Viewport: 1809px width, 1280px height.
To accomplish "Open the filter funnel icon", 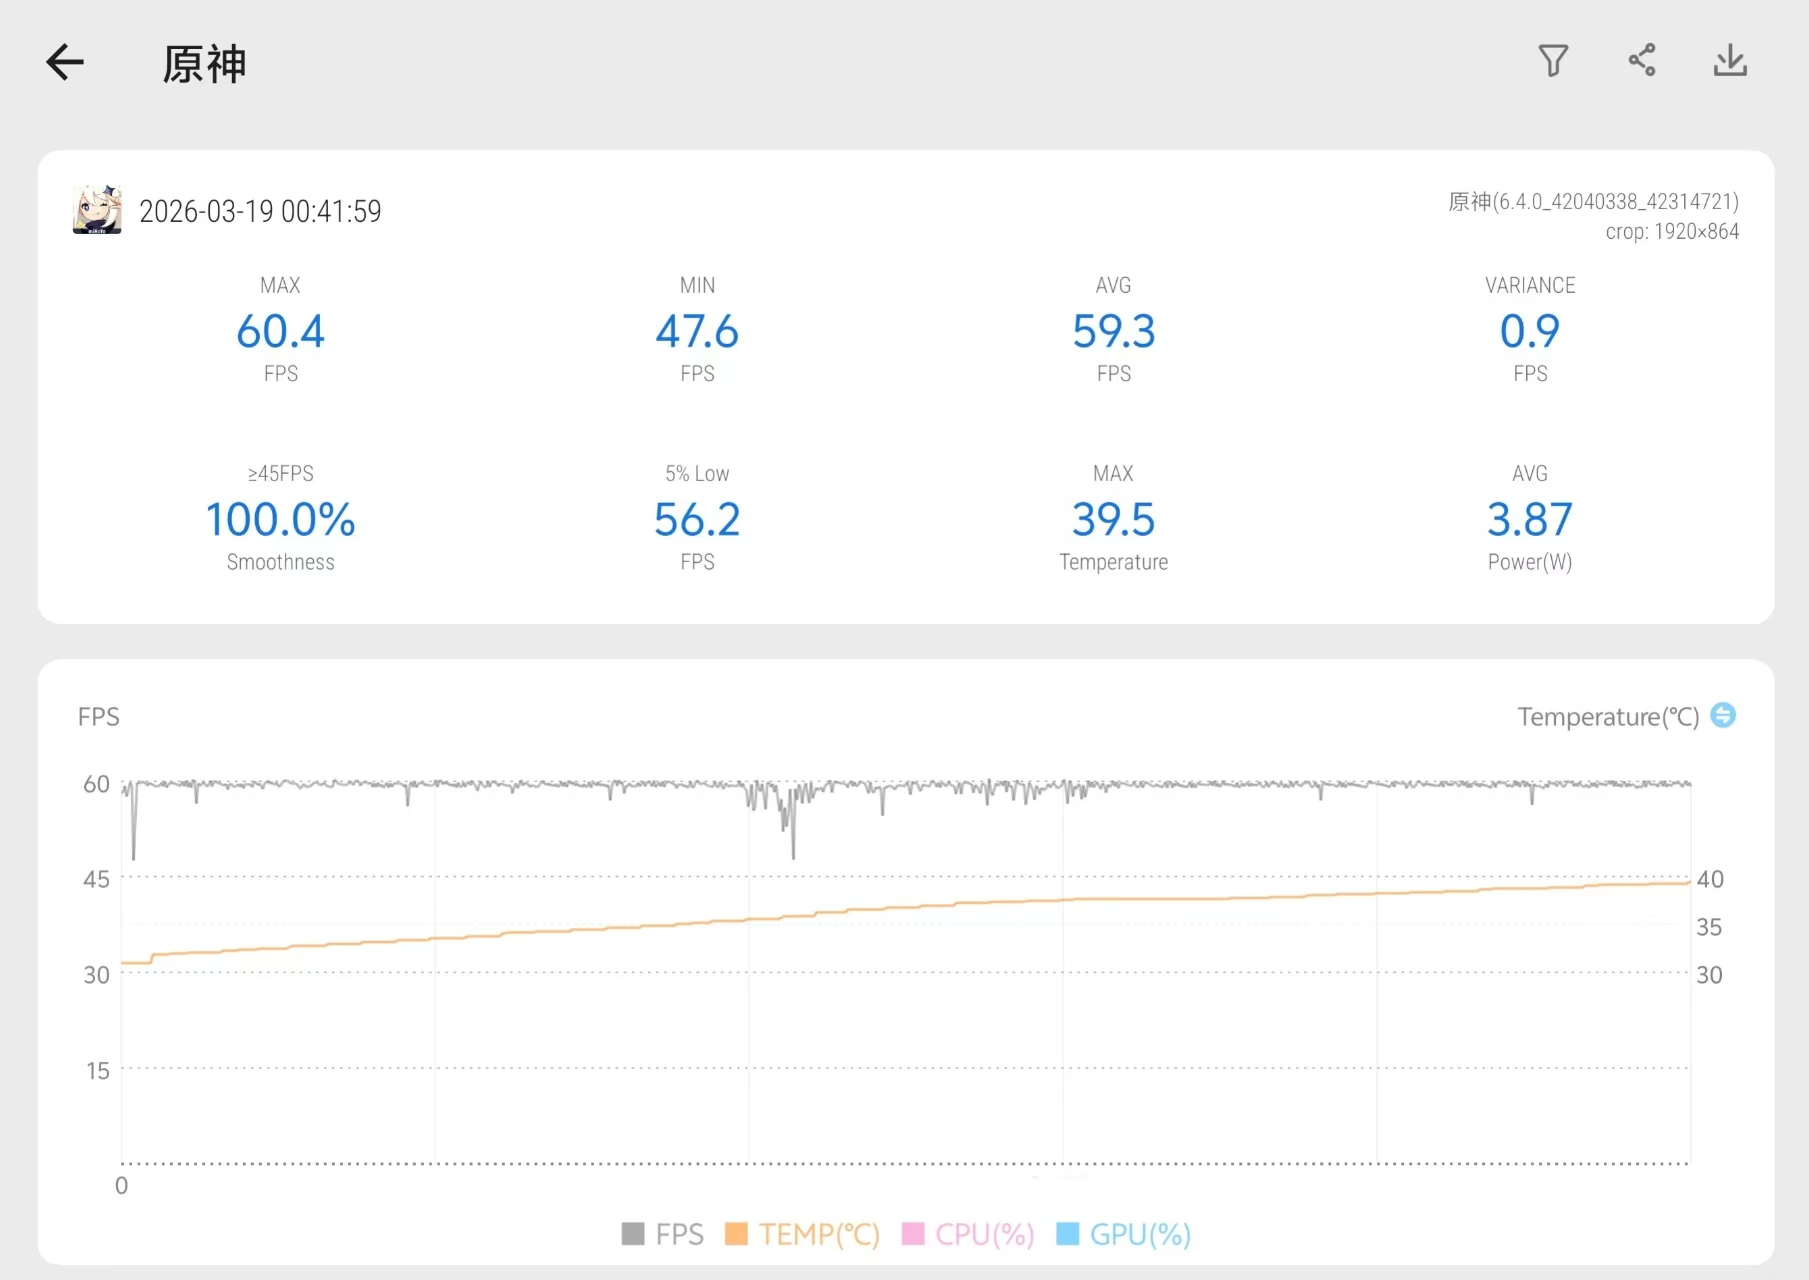I will tap(1552, 61).
